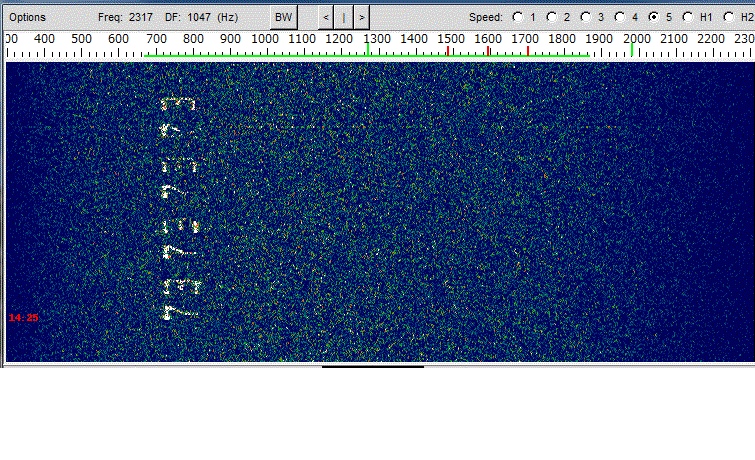The image size is (755, 460).
Task: Click 1000 Hz on frequency ruler
Action: [265, 39]
